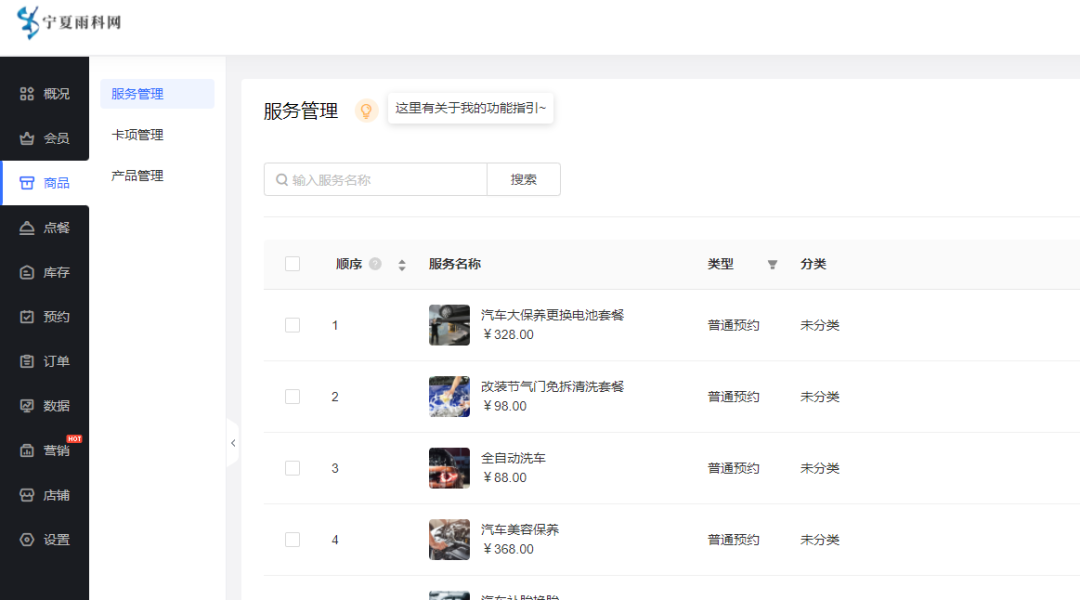The width and height of the screenshot is (1080, 600).
Task: Open thumbnail of 全自动洗车
Action: point(449,468)
